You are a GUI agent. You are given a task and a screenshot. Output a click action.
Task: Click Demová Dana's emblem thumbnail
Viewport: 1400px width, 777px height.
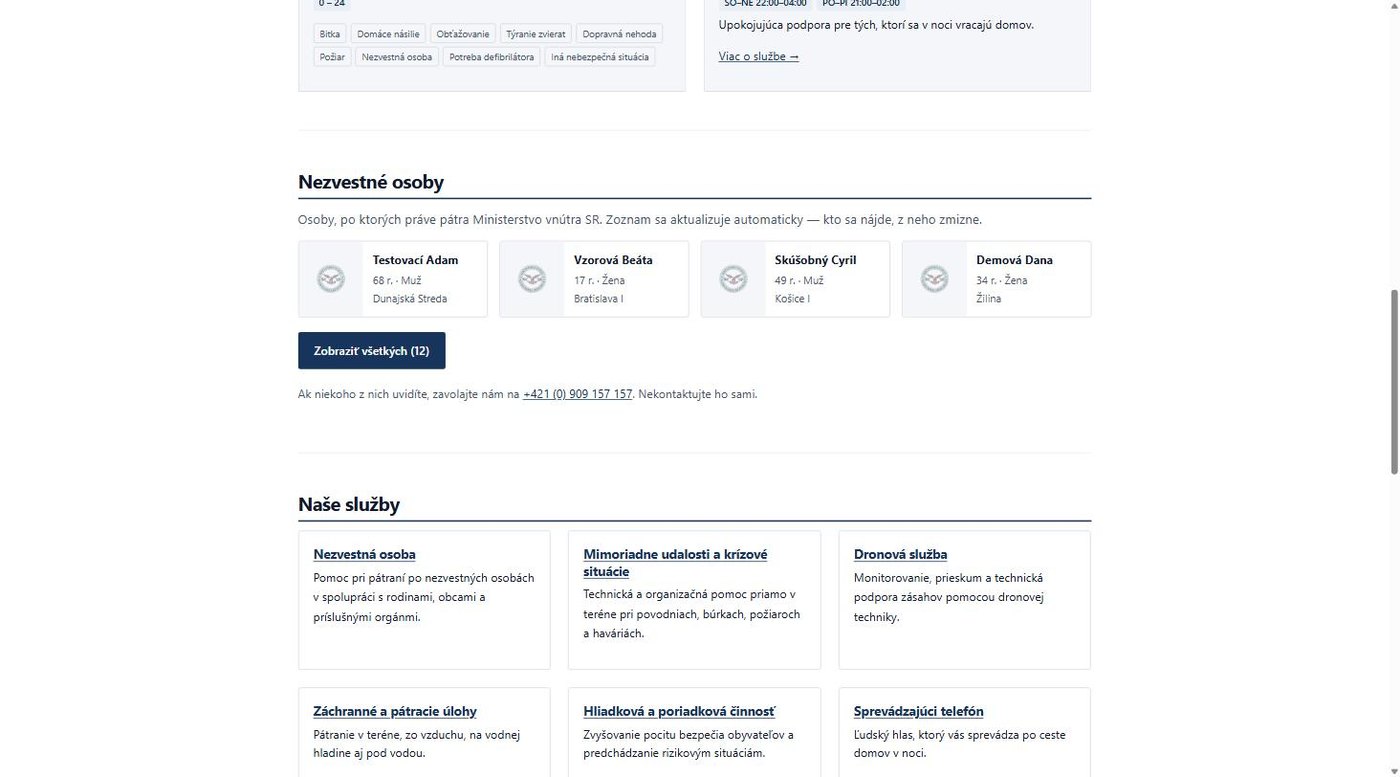point(934,279)
